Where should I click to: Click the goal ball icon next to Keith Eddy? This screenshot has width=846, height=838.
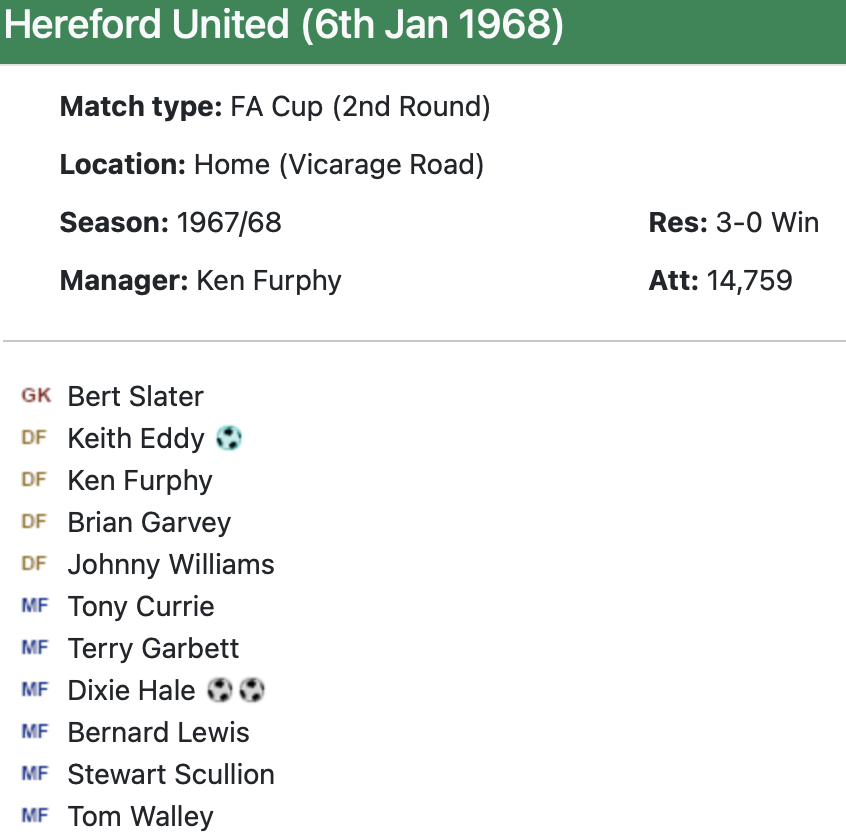229,438
